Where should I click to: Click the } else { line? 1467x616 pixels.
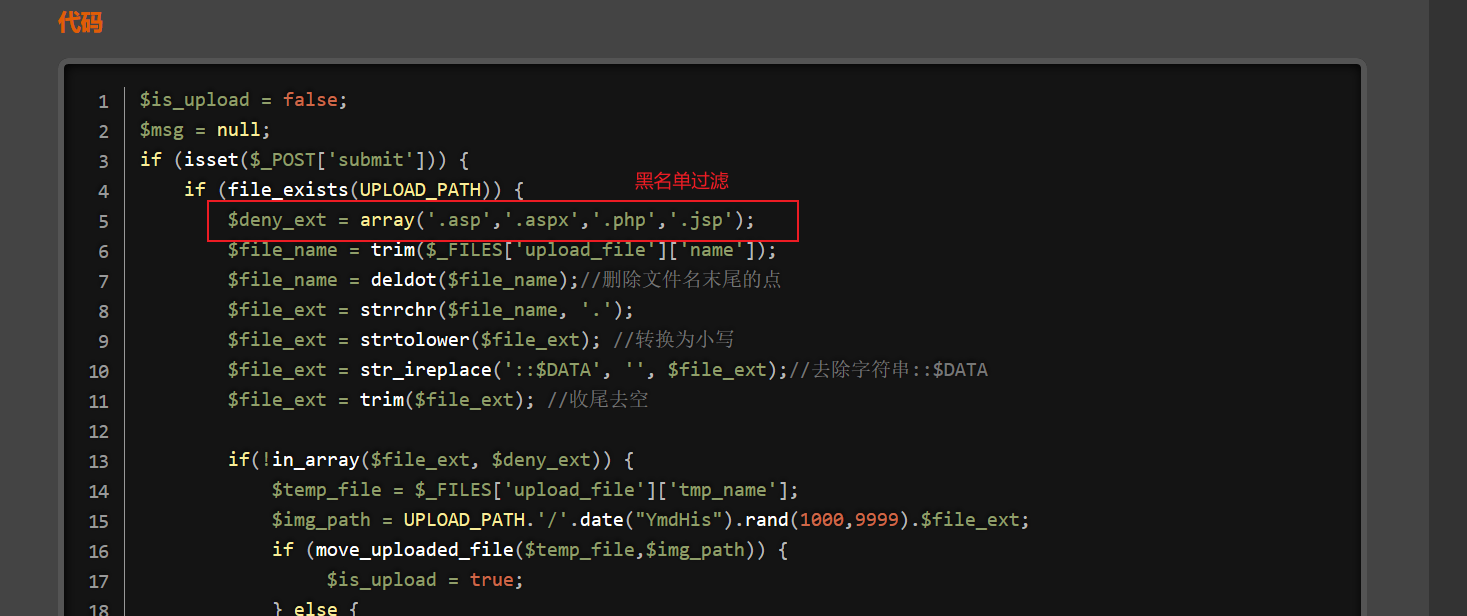pyautogui.click(x=315, y=608)
